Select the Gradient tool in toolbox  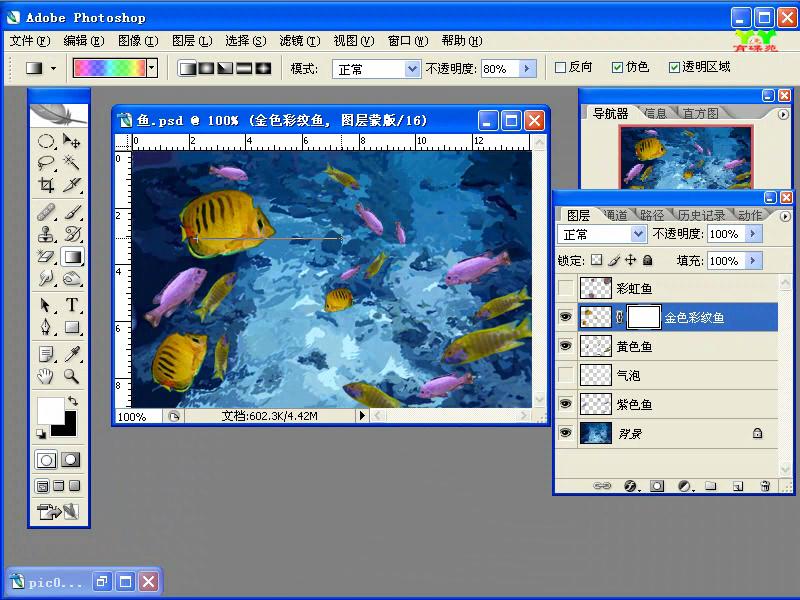[x=71, y=256]
